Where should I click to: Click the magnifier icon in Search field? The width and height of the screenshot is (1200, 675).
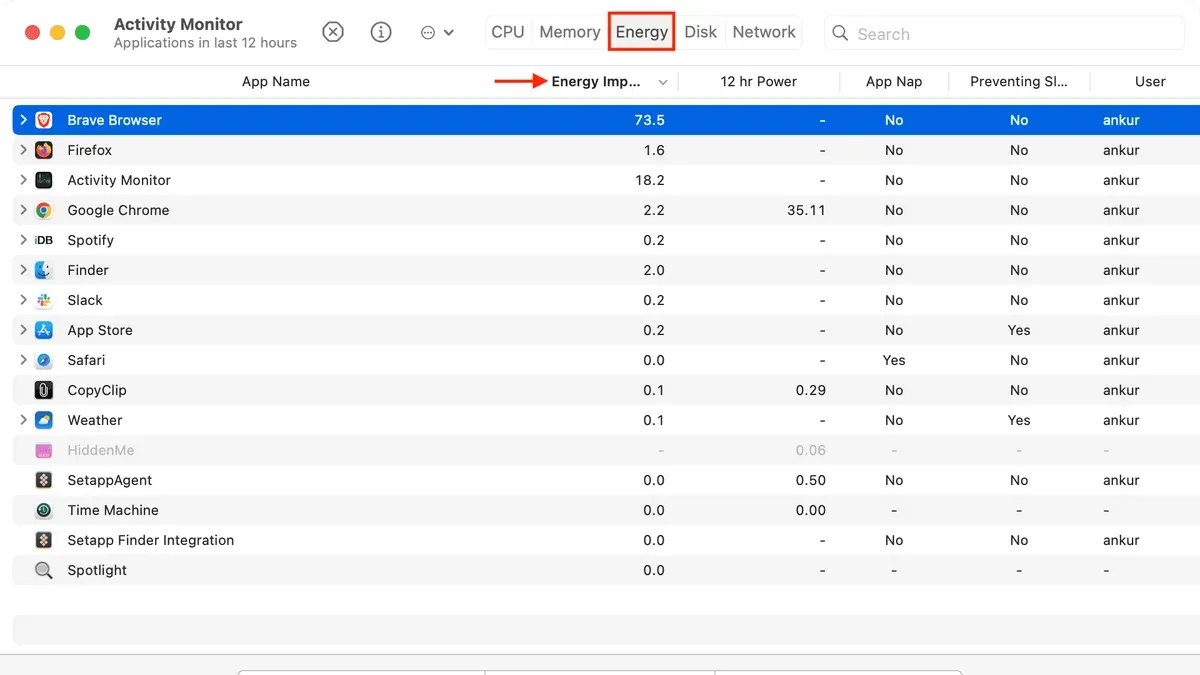841,33
